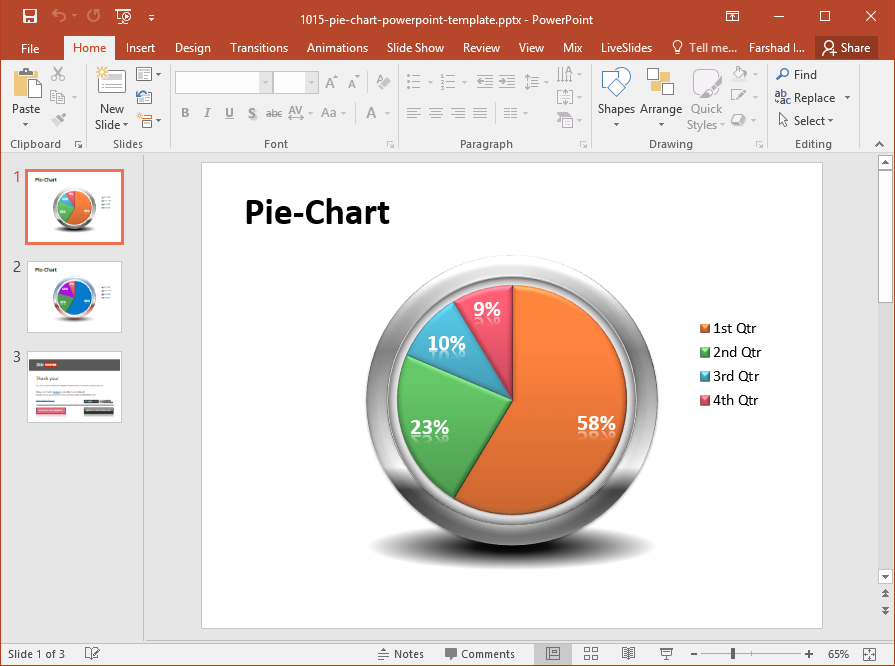Click the Paste clipboard icon
The width and height of the screenshot is (895, 666).
26,84
